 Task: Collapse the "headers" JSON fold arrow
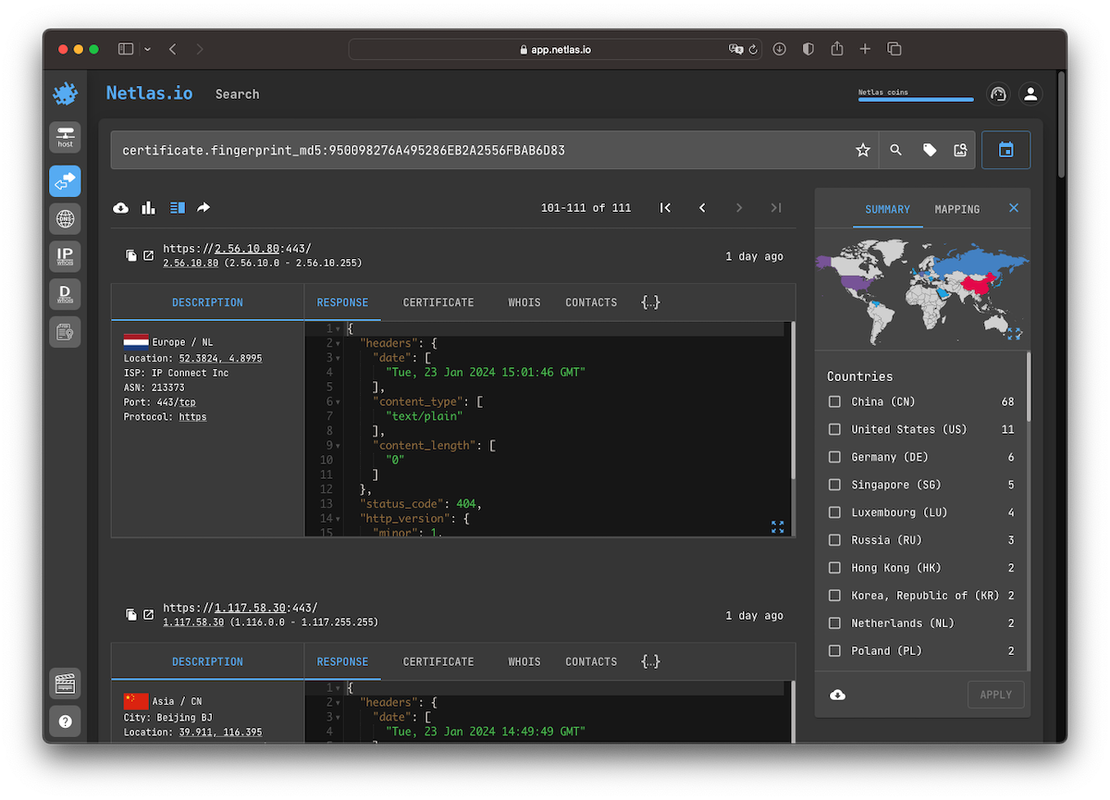339,344
